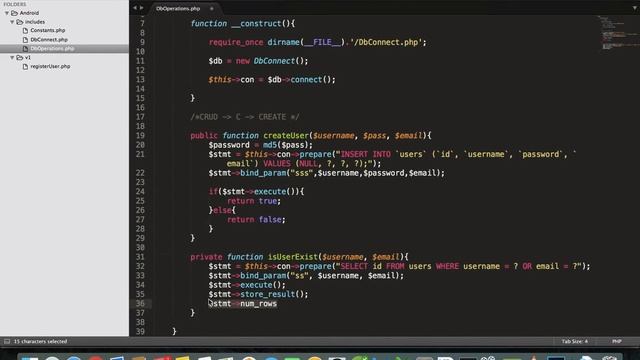Select the v1 folder label
This screenshot has height=360, width=640.
28,58
